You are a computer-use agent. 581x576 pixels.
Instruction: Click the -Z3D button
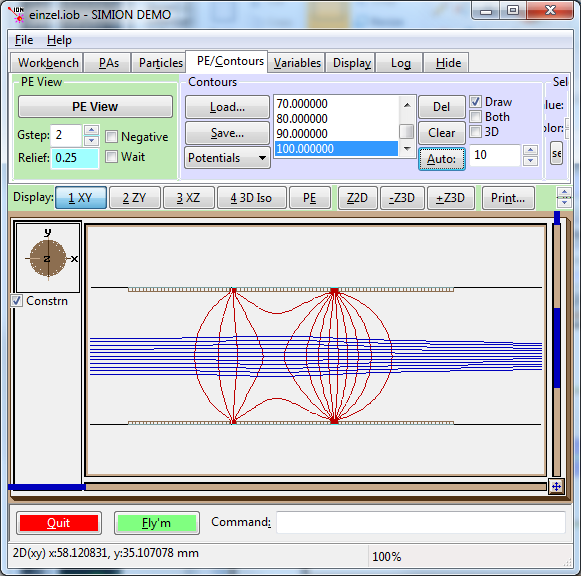click(x=402, y=198)
